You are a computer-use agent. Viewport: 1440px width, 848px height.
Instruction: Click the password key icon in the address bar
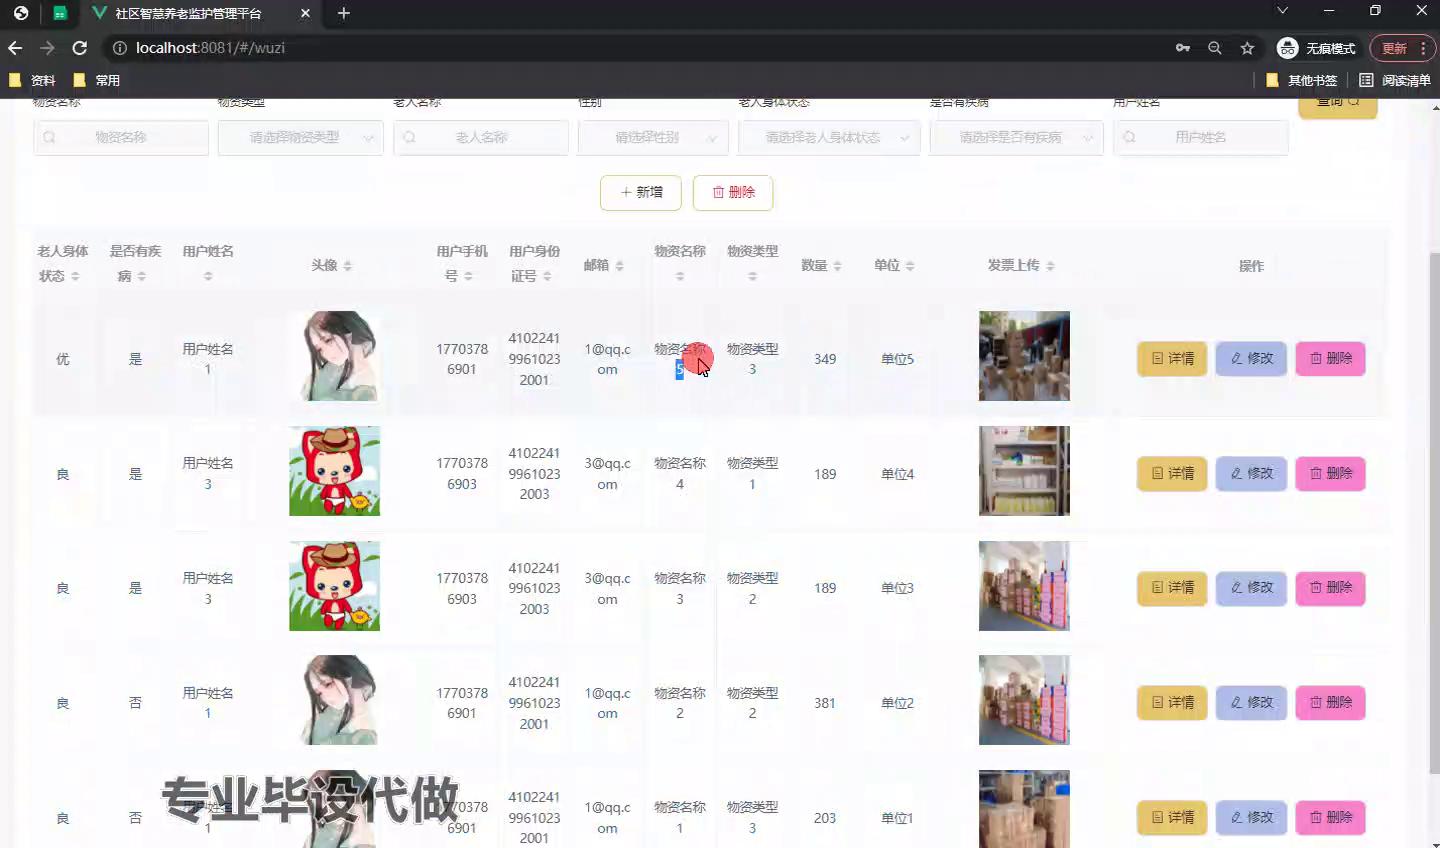(x=1183, y=48)
